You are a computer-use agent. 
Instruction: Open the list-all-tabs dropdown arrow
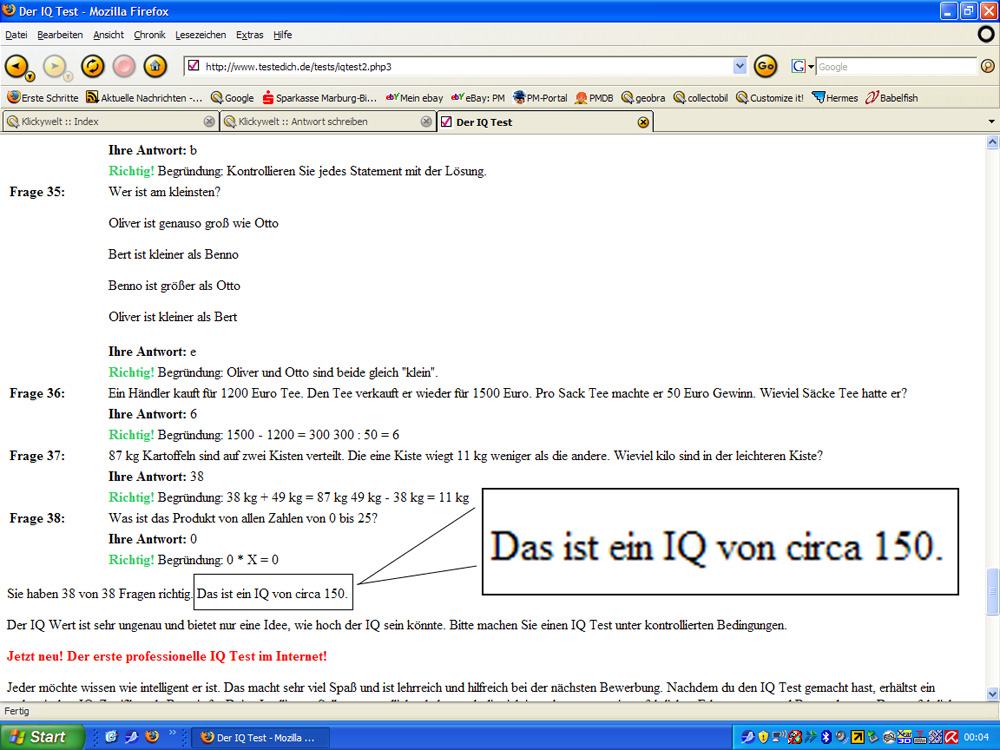point(991,122)
